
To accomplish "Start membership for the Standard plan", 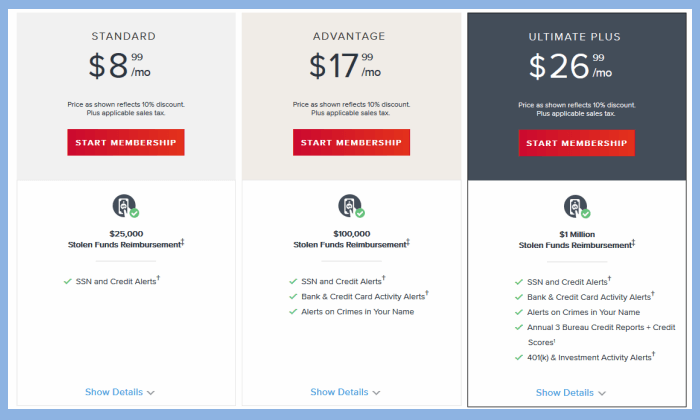I will click(x=126, y=142).
